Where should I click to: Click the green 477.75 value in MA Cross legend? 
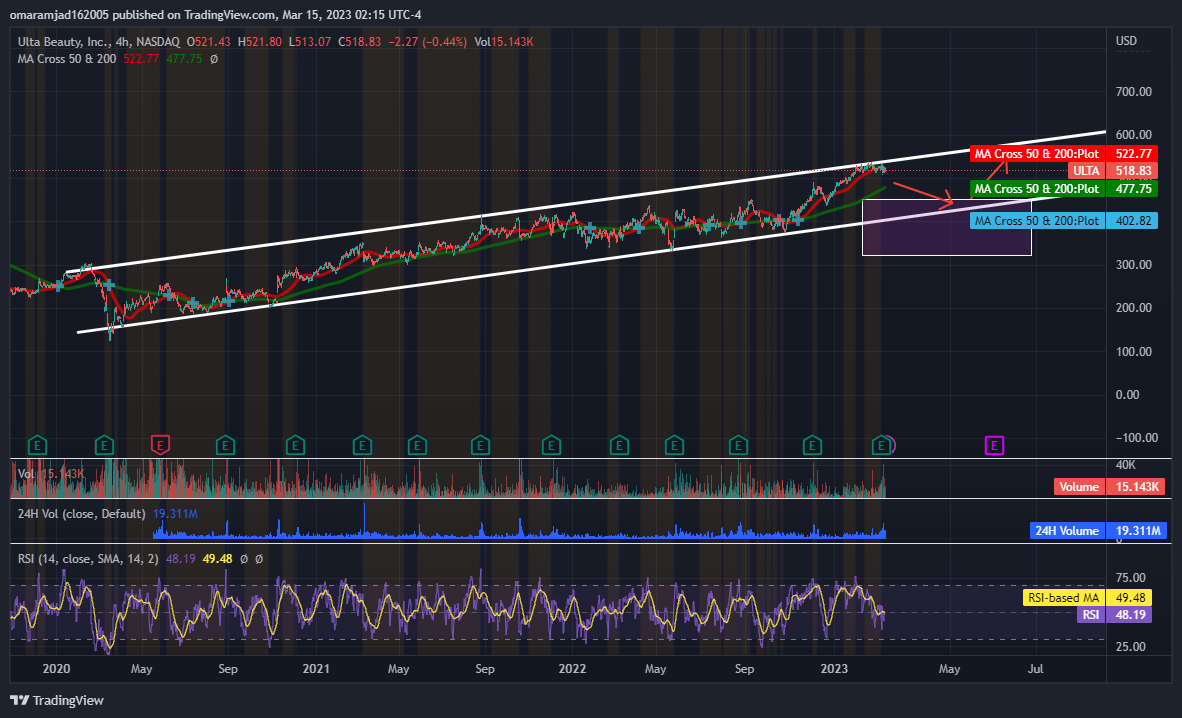coord(184,59)
